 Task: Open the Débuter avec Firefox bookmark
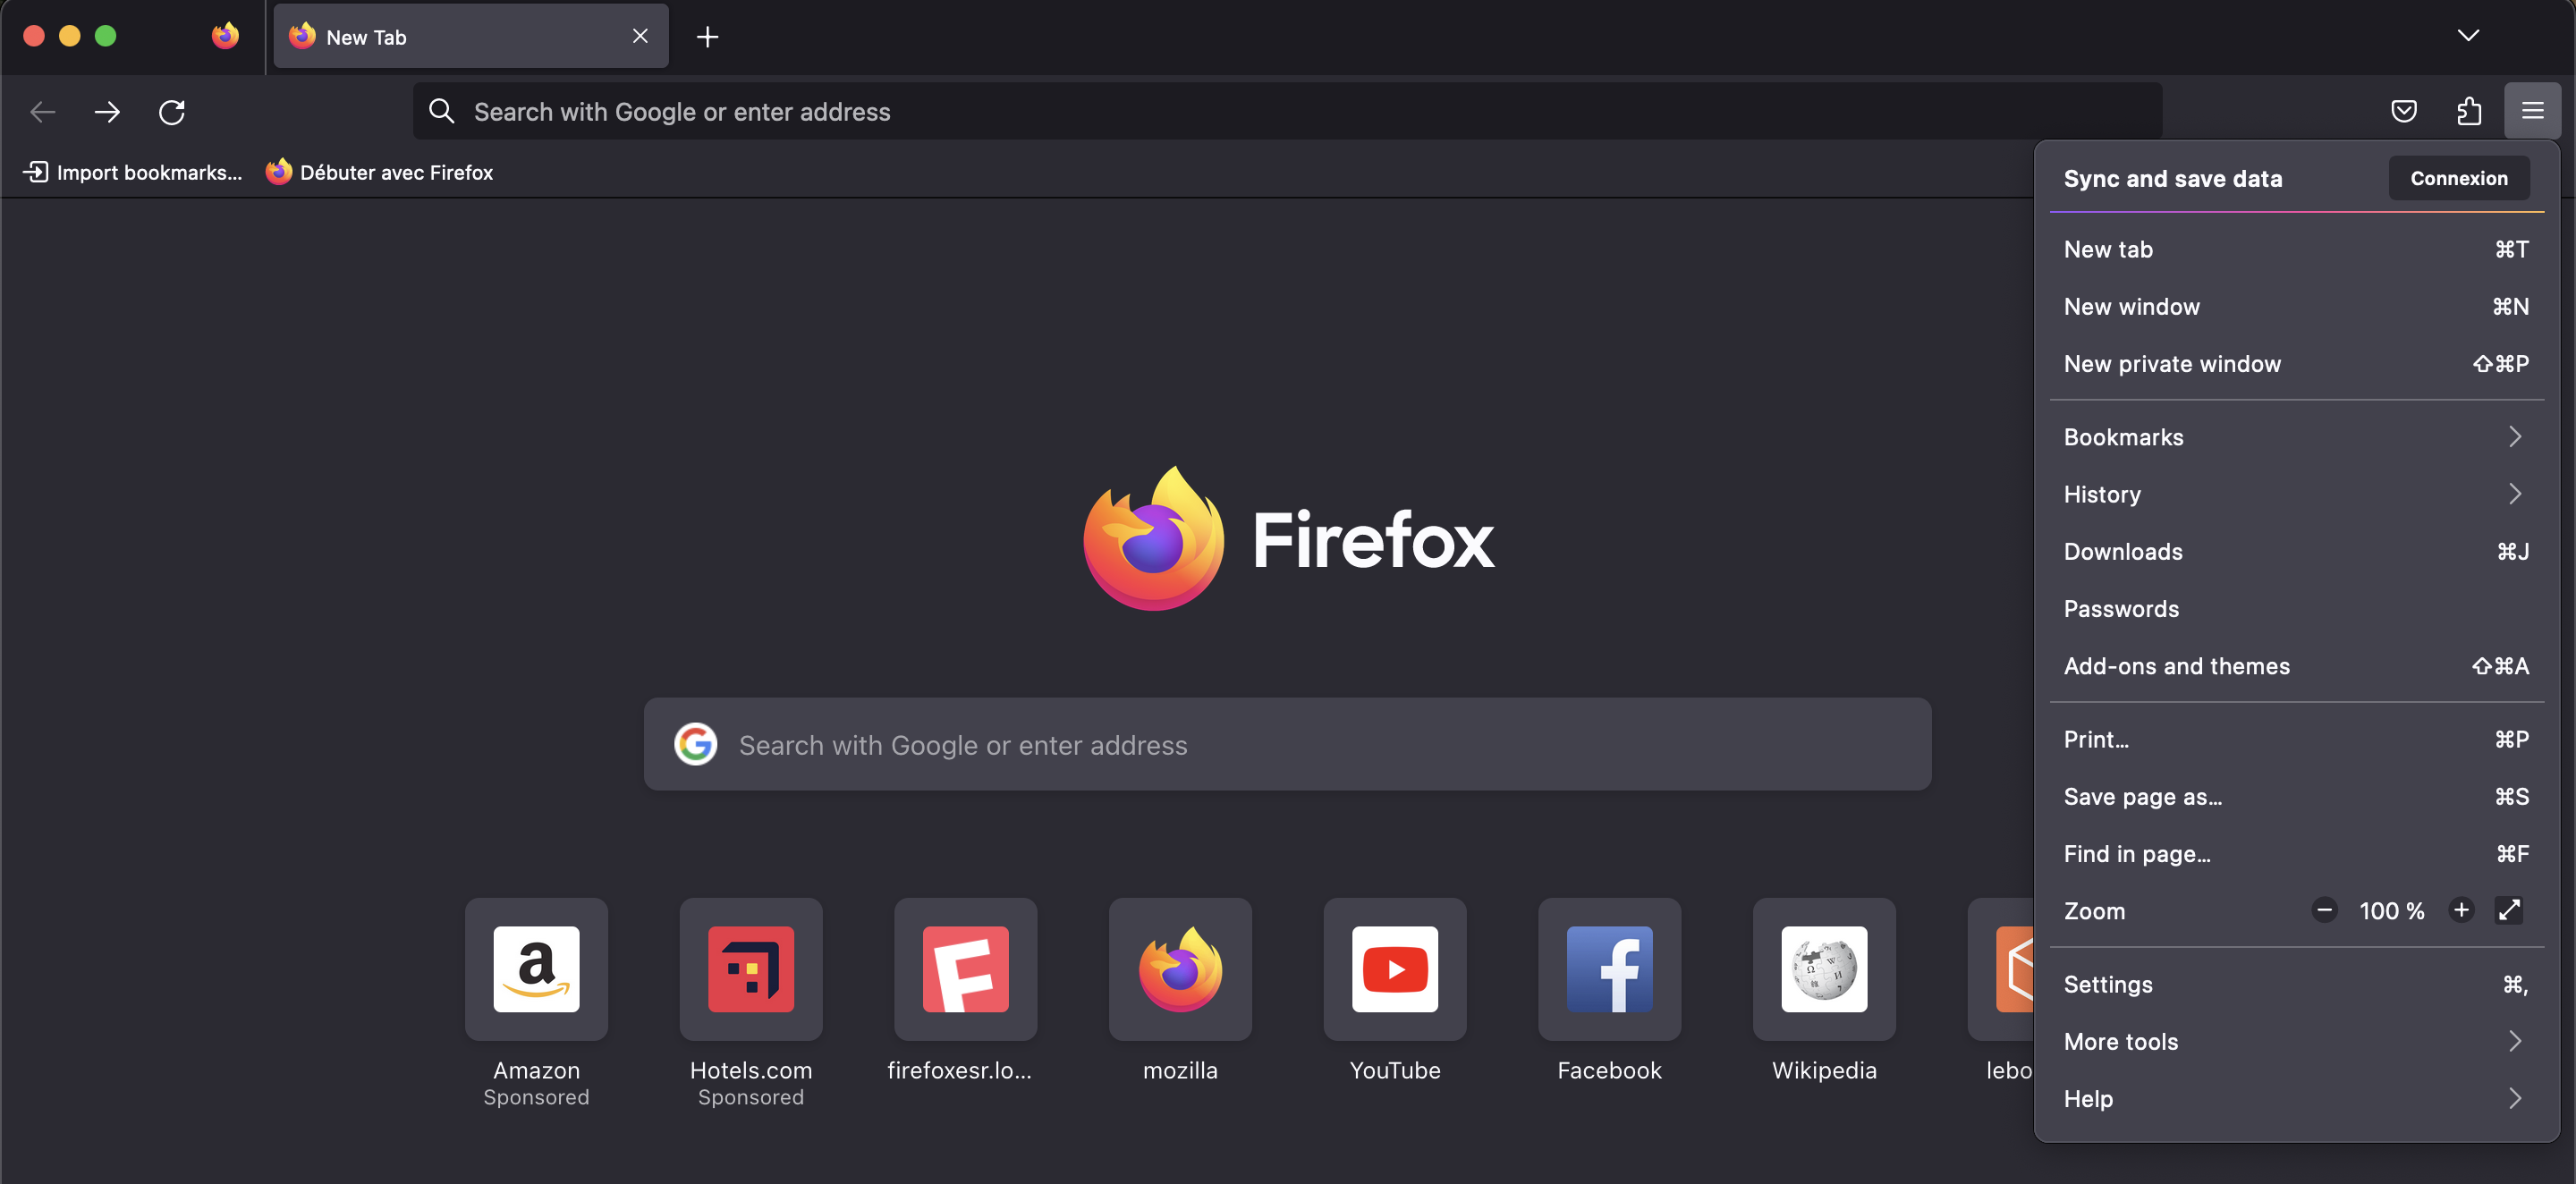tap(379, 172)
